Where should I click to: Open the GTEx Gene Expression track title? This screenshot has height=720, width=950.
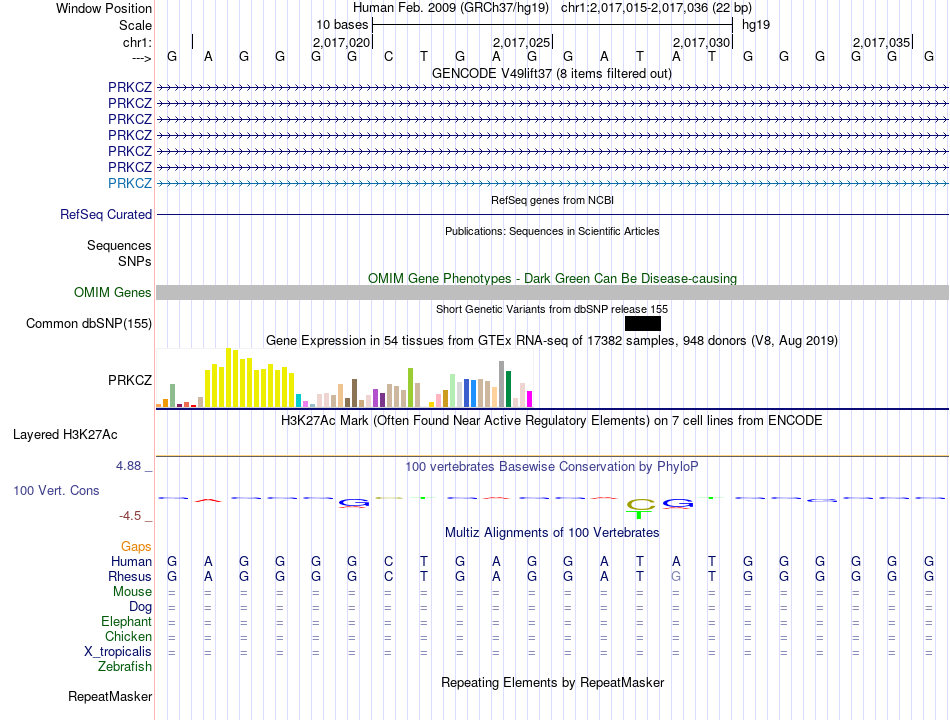pyautogui.click(x=552, y=341)
